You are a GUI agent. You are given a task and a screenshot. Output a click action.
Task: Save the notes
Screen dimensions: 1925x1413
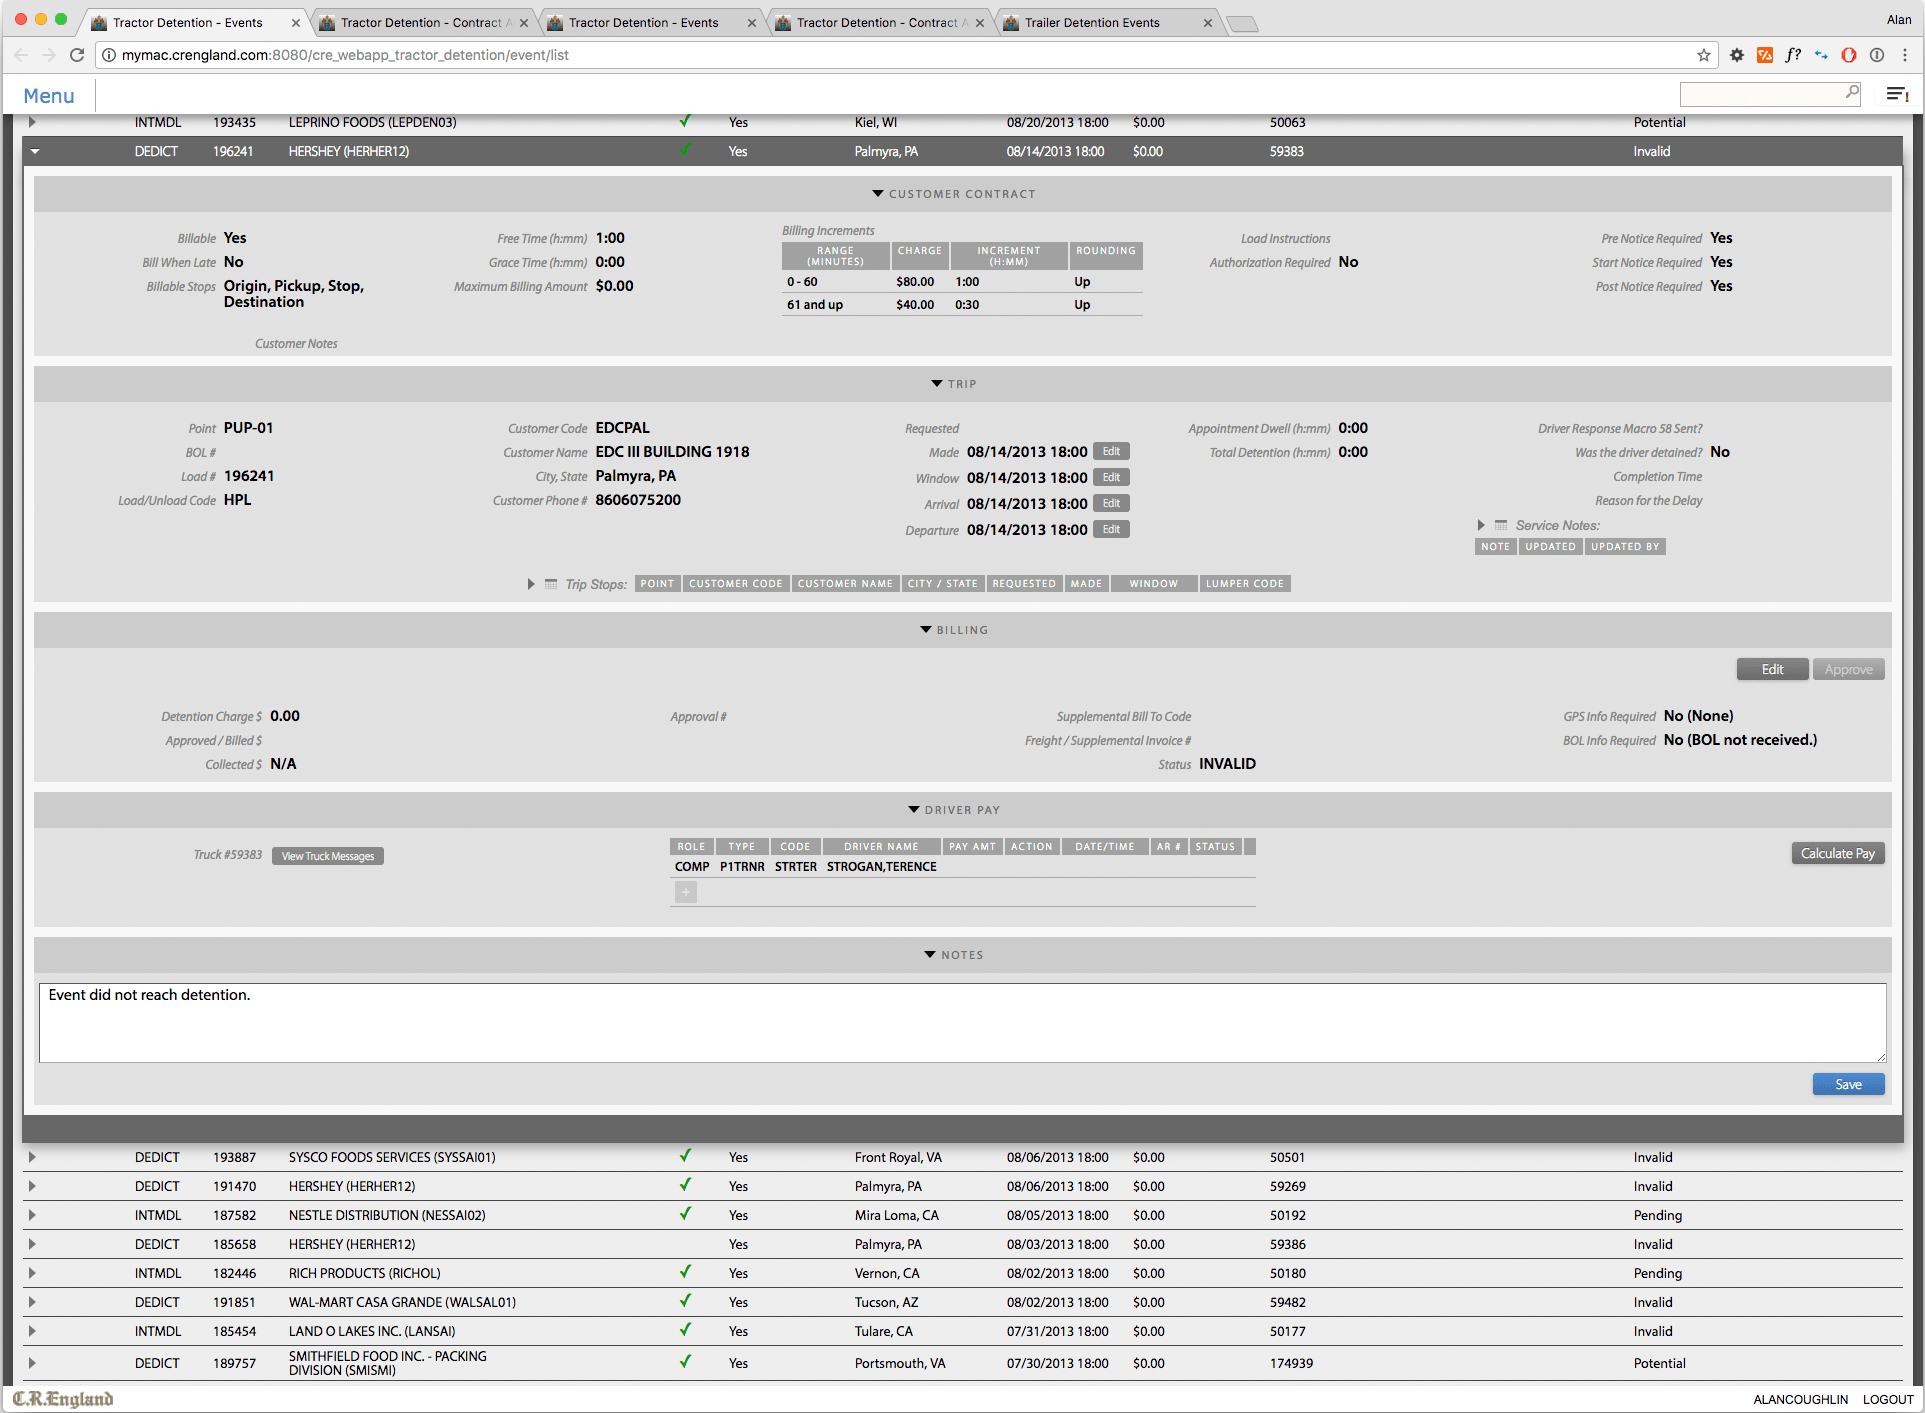[x=1848, y=1084]
